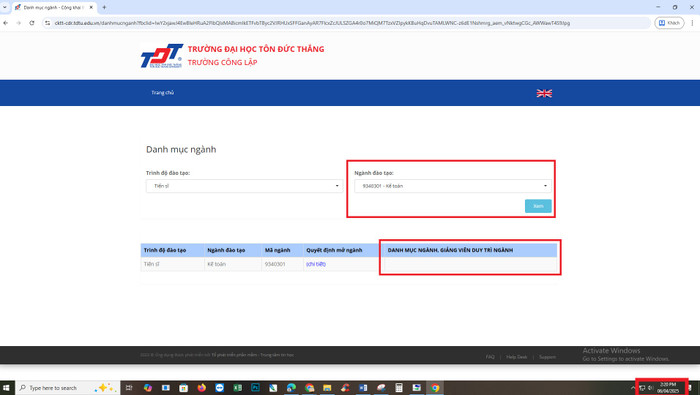Viewport: 700px width, 395px height.
Task: Open the Khách guest profile button
Action: (x=669, y=23)
